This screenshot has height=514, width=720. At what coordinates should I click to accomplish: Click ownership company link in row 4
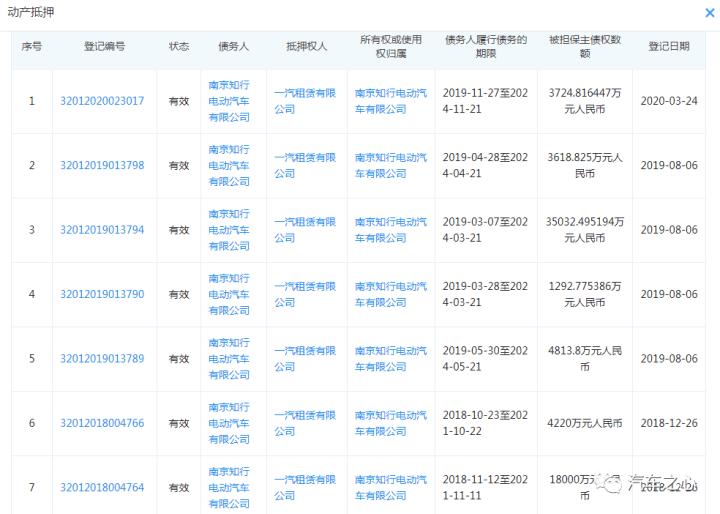[391, 294]
